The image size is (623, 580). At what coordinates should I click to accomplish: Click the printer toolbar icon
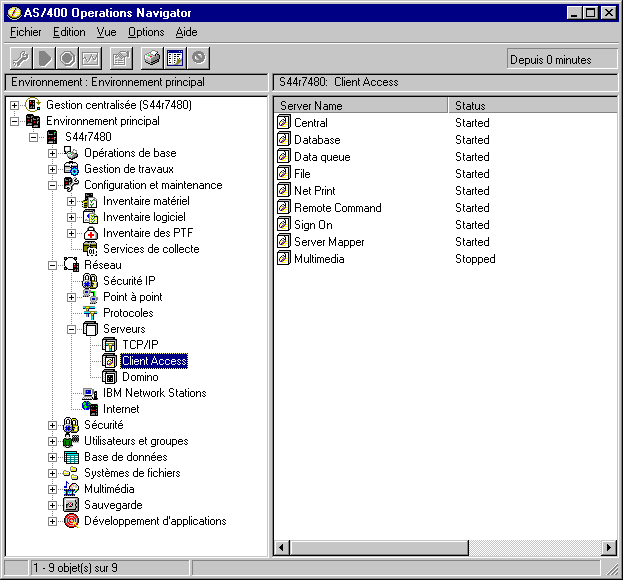152,59
